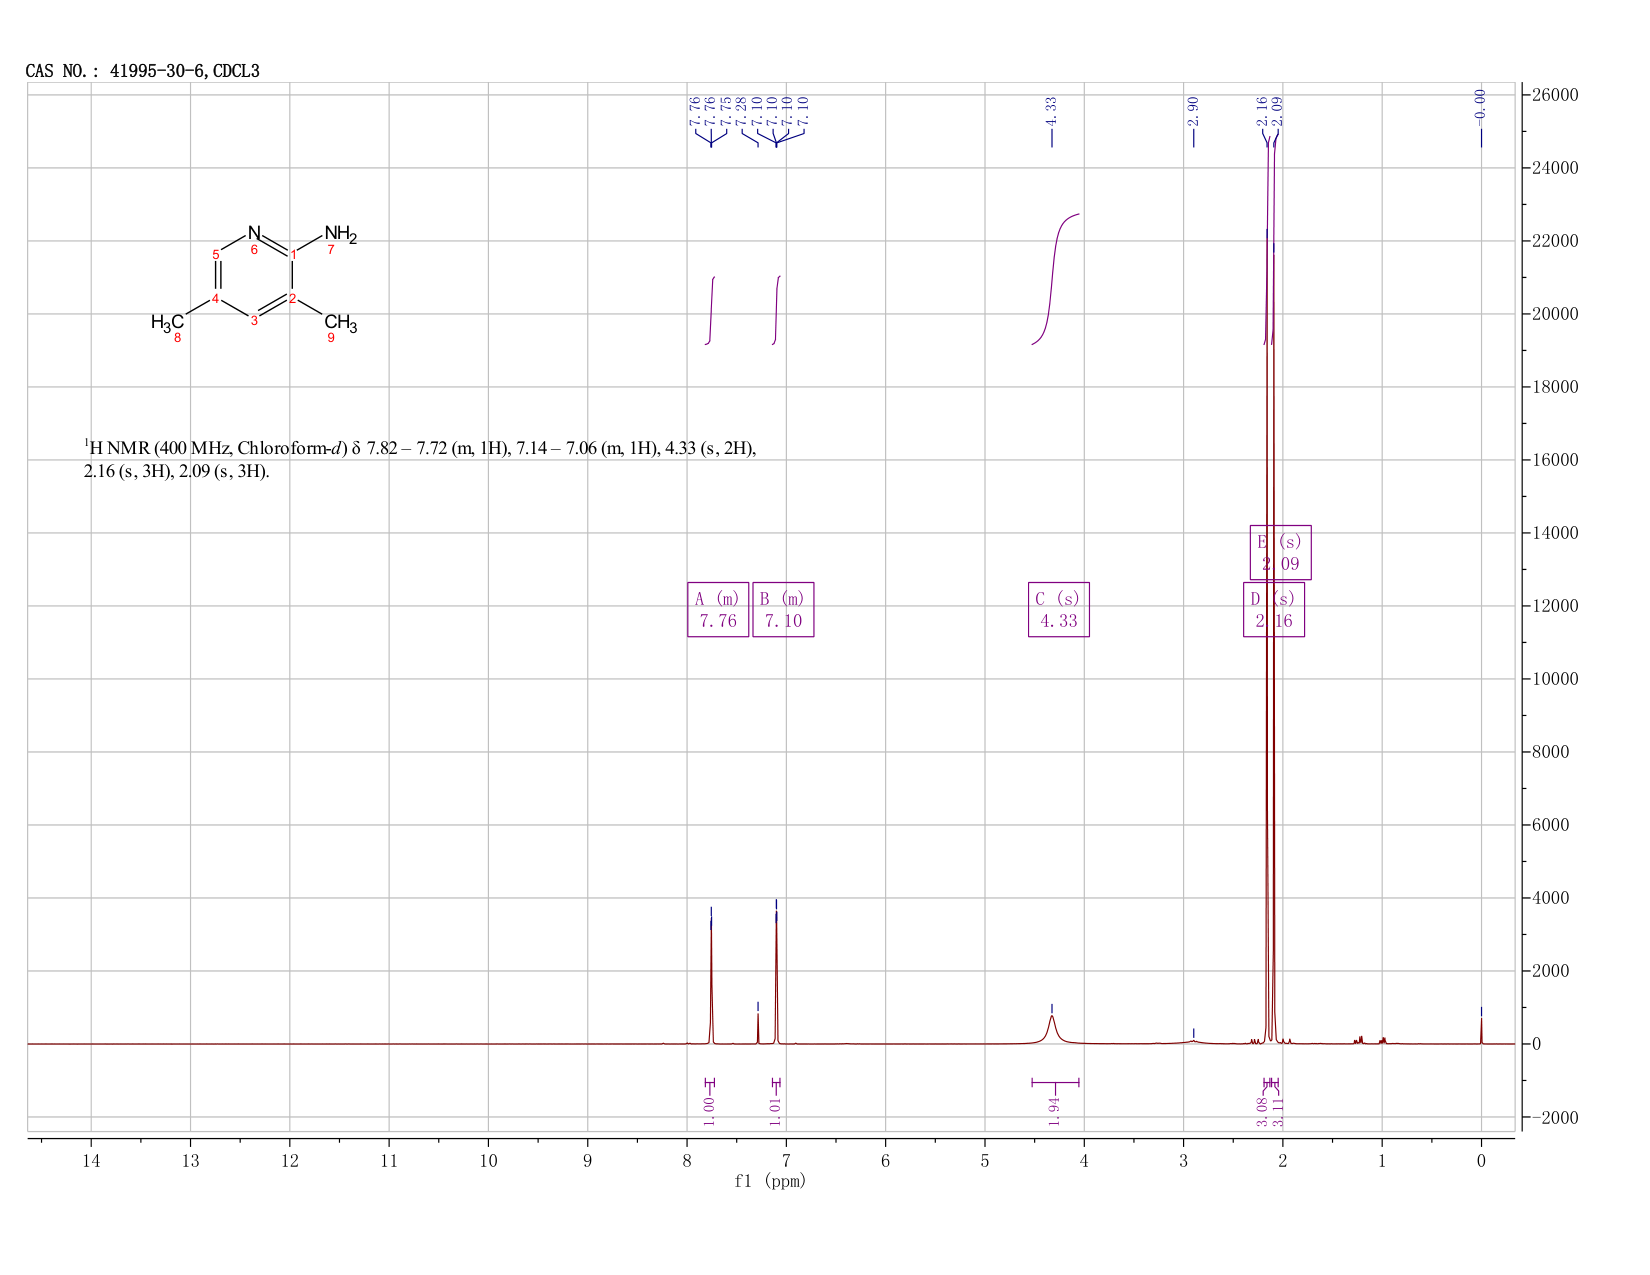Click the x-axis tick label 0

tap(1481, 1160)
